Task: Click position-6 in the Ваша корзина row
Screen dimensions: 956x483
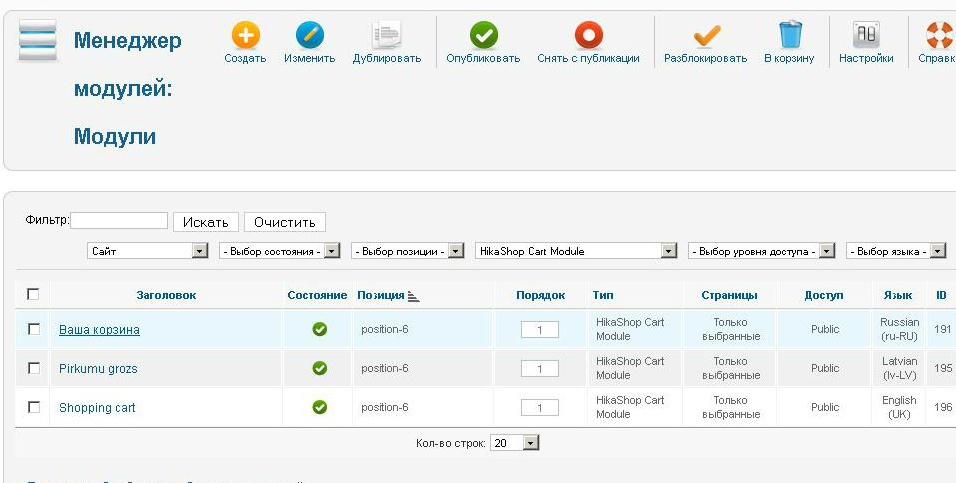Action: coord(385,329)
